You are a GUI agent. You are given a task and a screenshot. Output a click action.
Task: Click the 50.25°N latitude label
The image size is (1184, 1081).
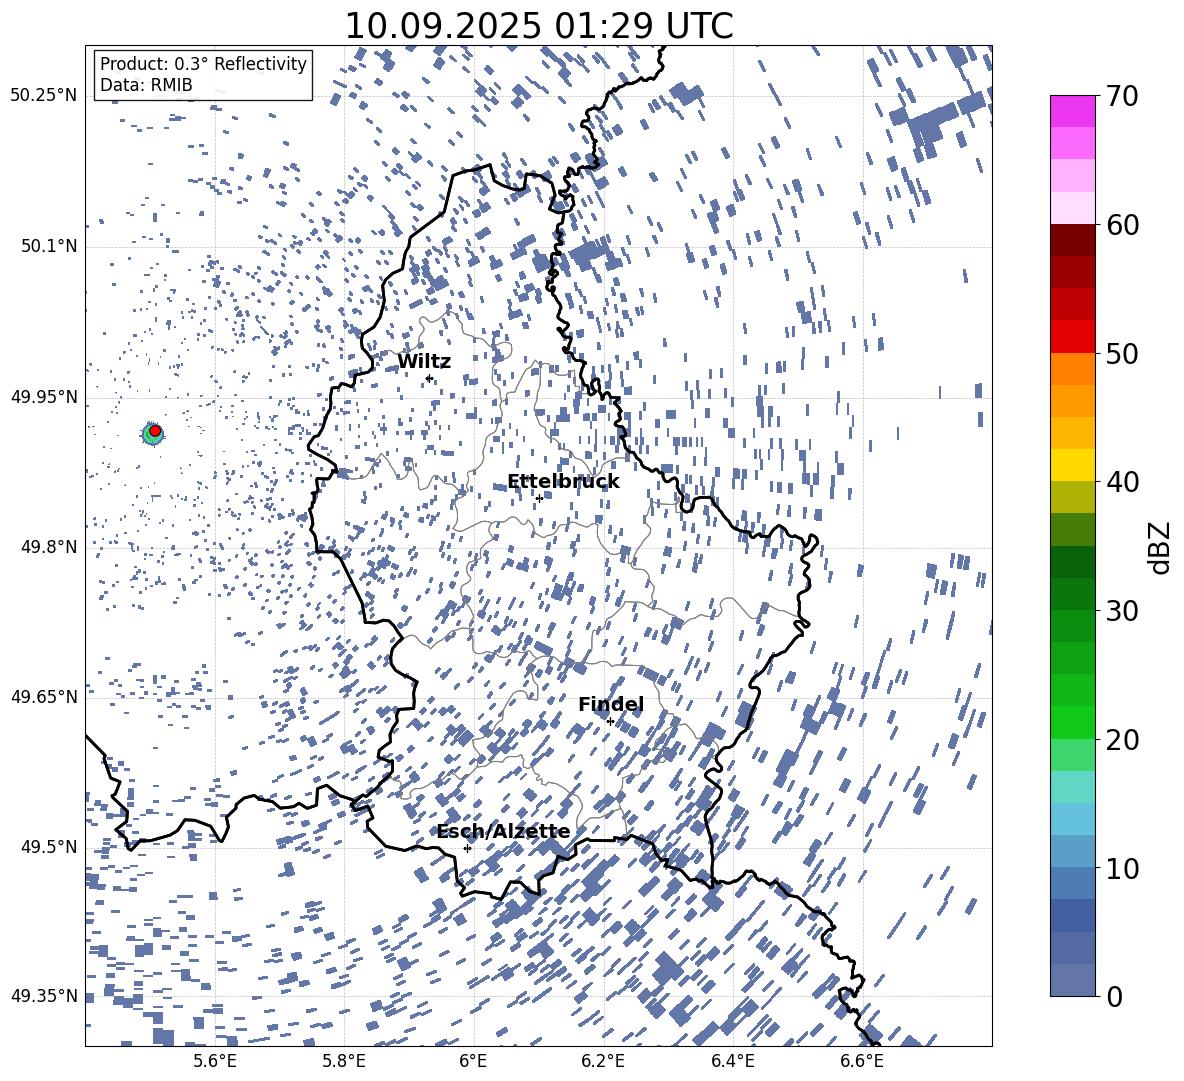[44, 96]
